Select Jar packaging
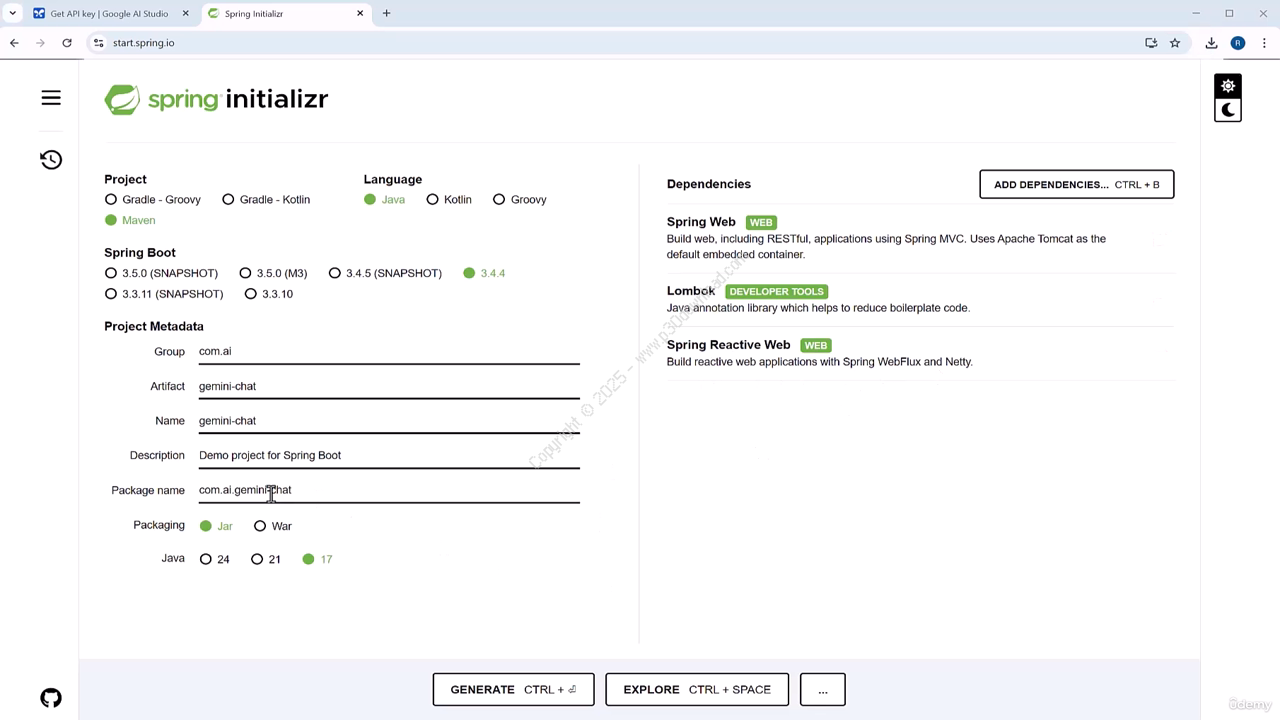Image resolution: width=1280 pixels, height=720 pixels. [216, 526]
